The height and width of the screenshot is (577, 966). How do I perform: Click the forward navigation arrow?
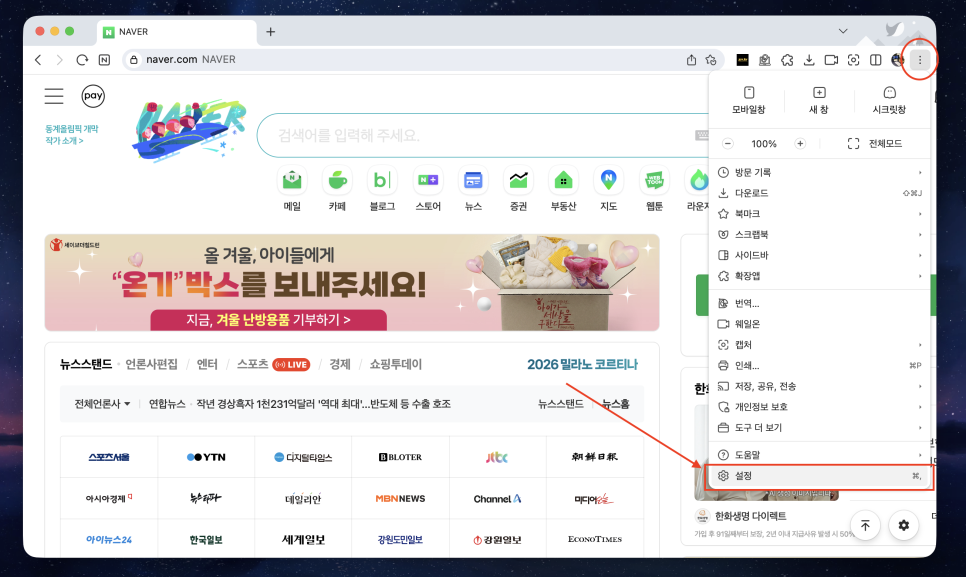coord(60,60)
